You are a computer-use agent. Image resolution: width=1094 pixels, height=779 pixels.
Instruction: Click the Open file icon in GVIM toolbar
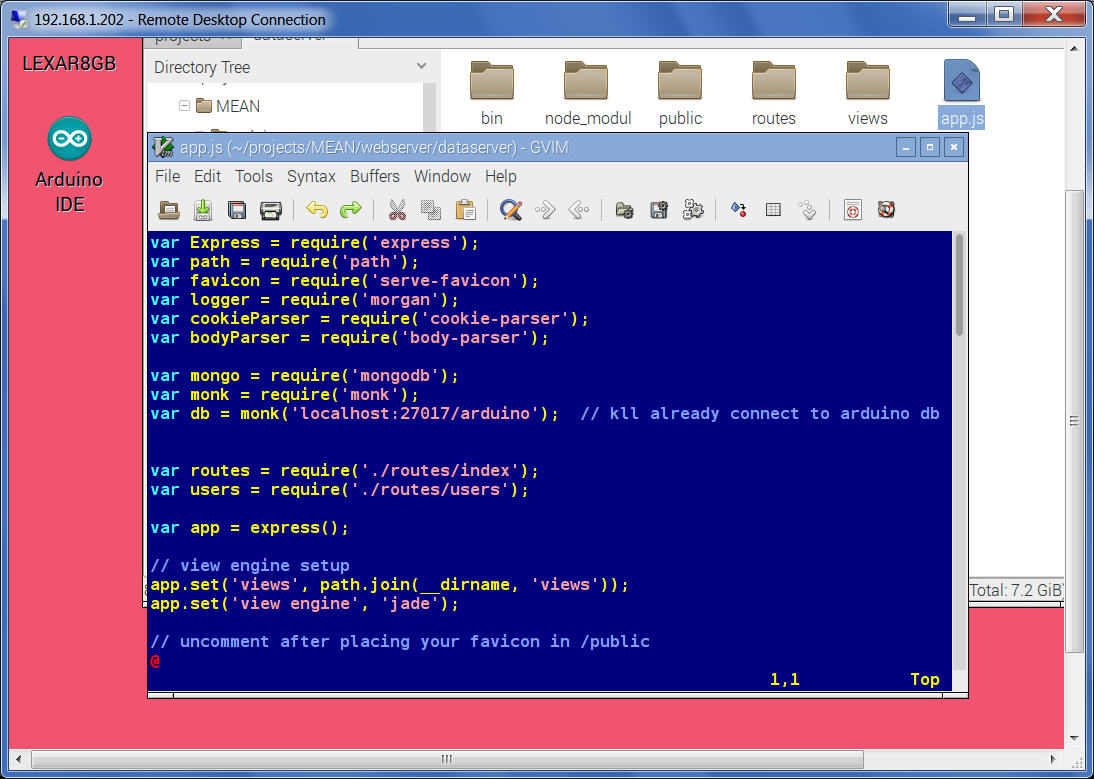(x=170, y=210)
